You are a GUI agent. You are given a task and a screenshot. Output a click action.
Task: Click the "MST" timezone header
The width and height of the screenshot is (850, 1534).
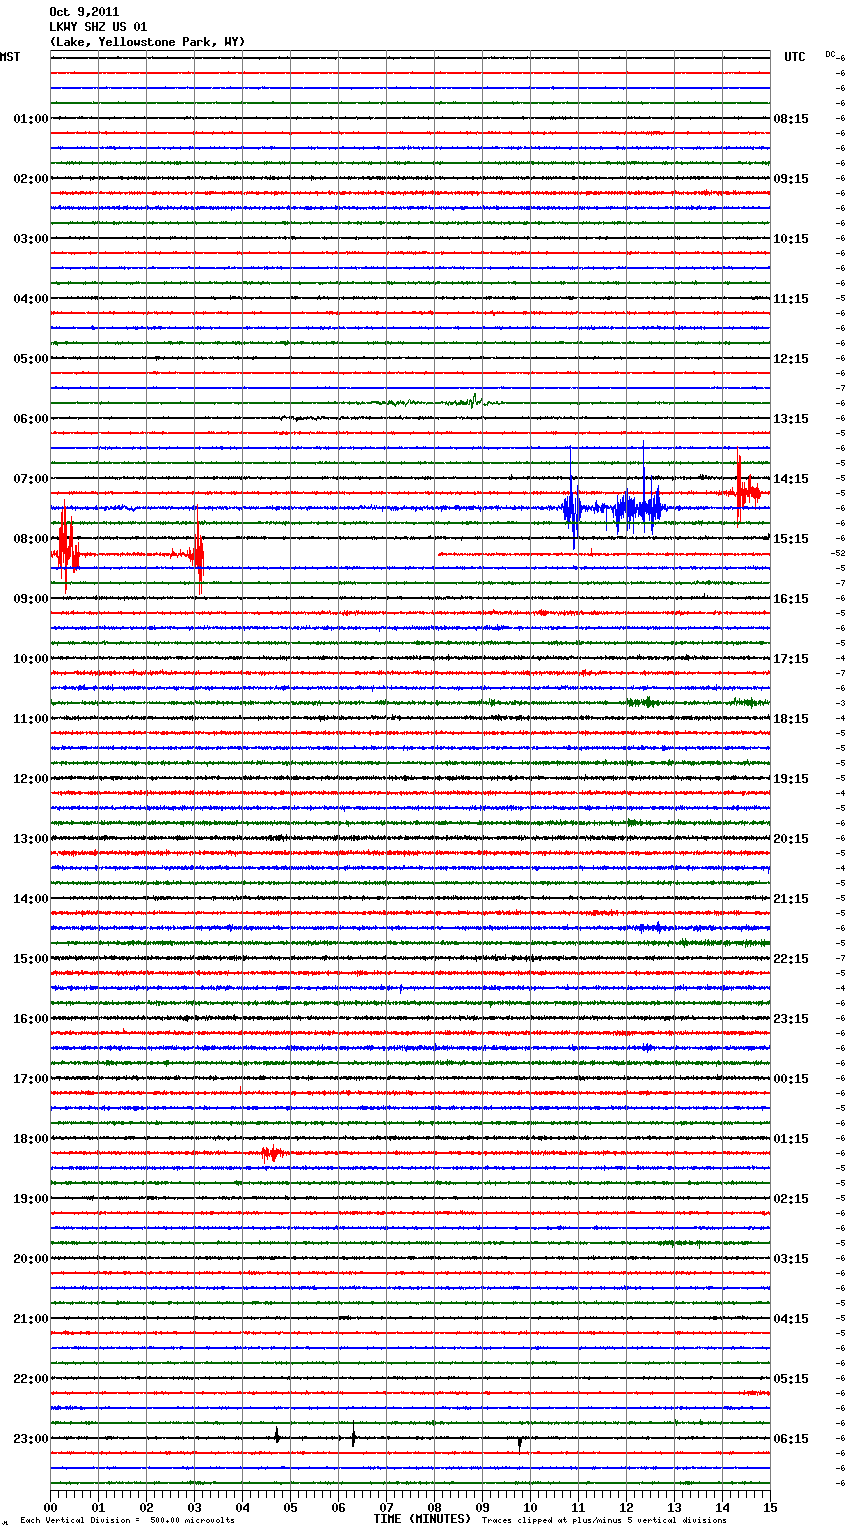click(10, 57)
